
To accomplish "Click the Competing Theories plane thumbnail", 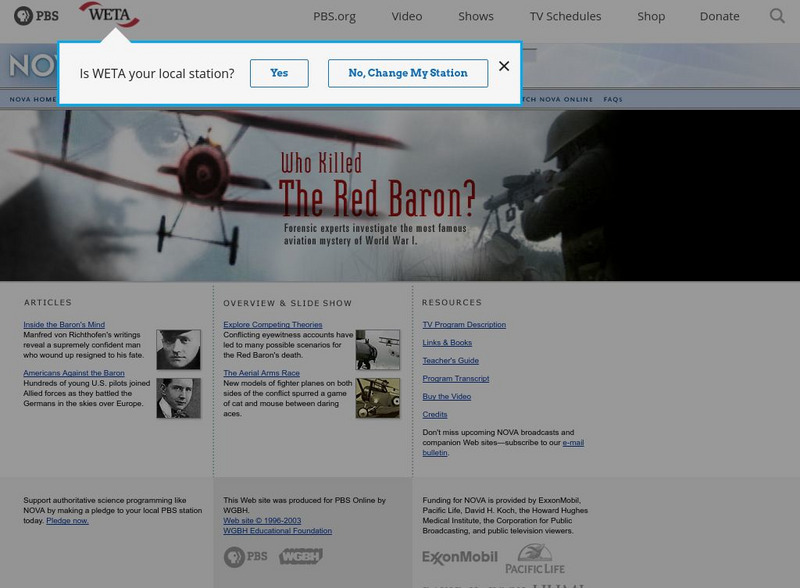I will [x=378, y=350].
